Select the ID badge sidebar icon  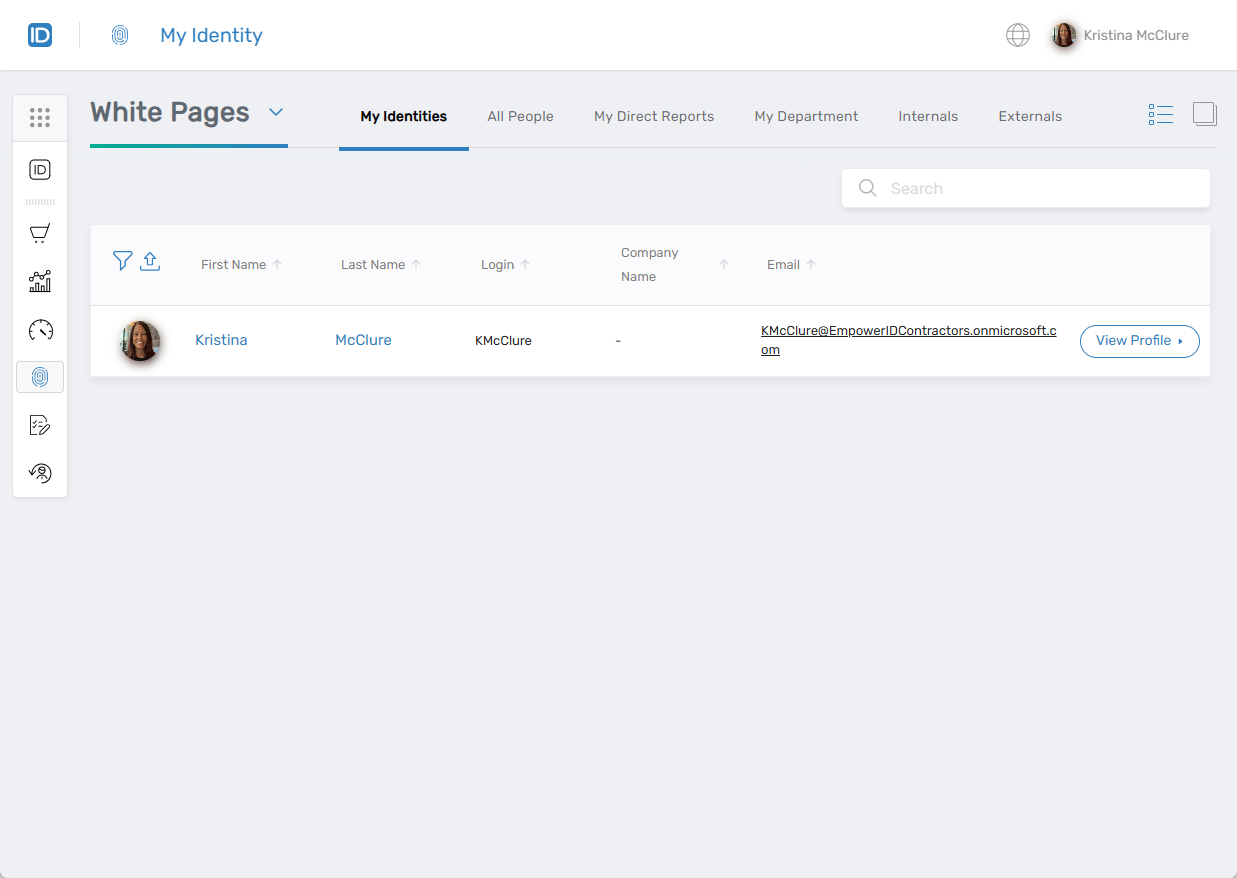[x=40, y=169]
